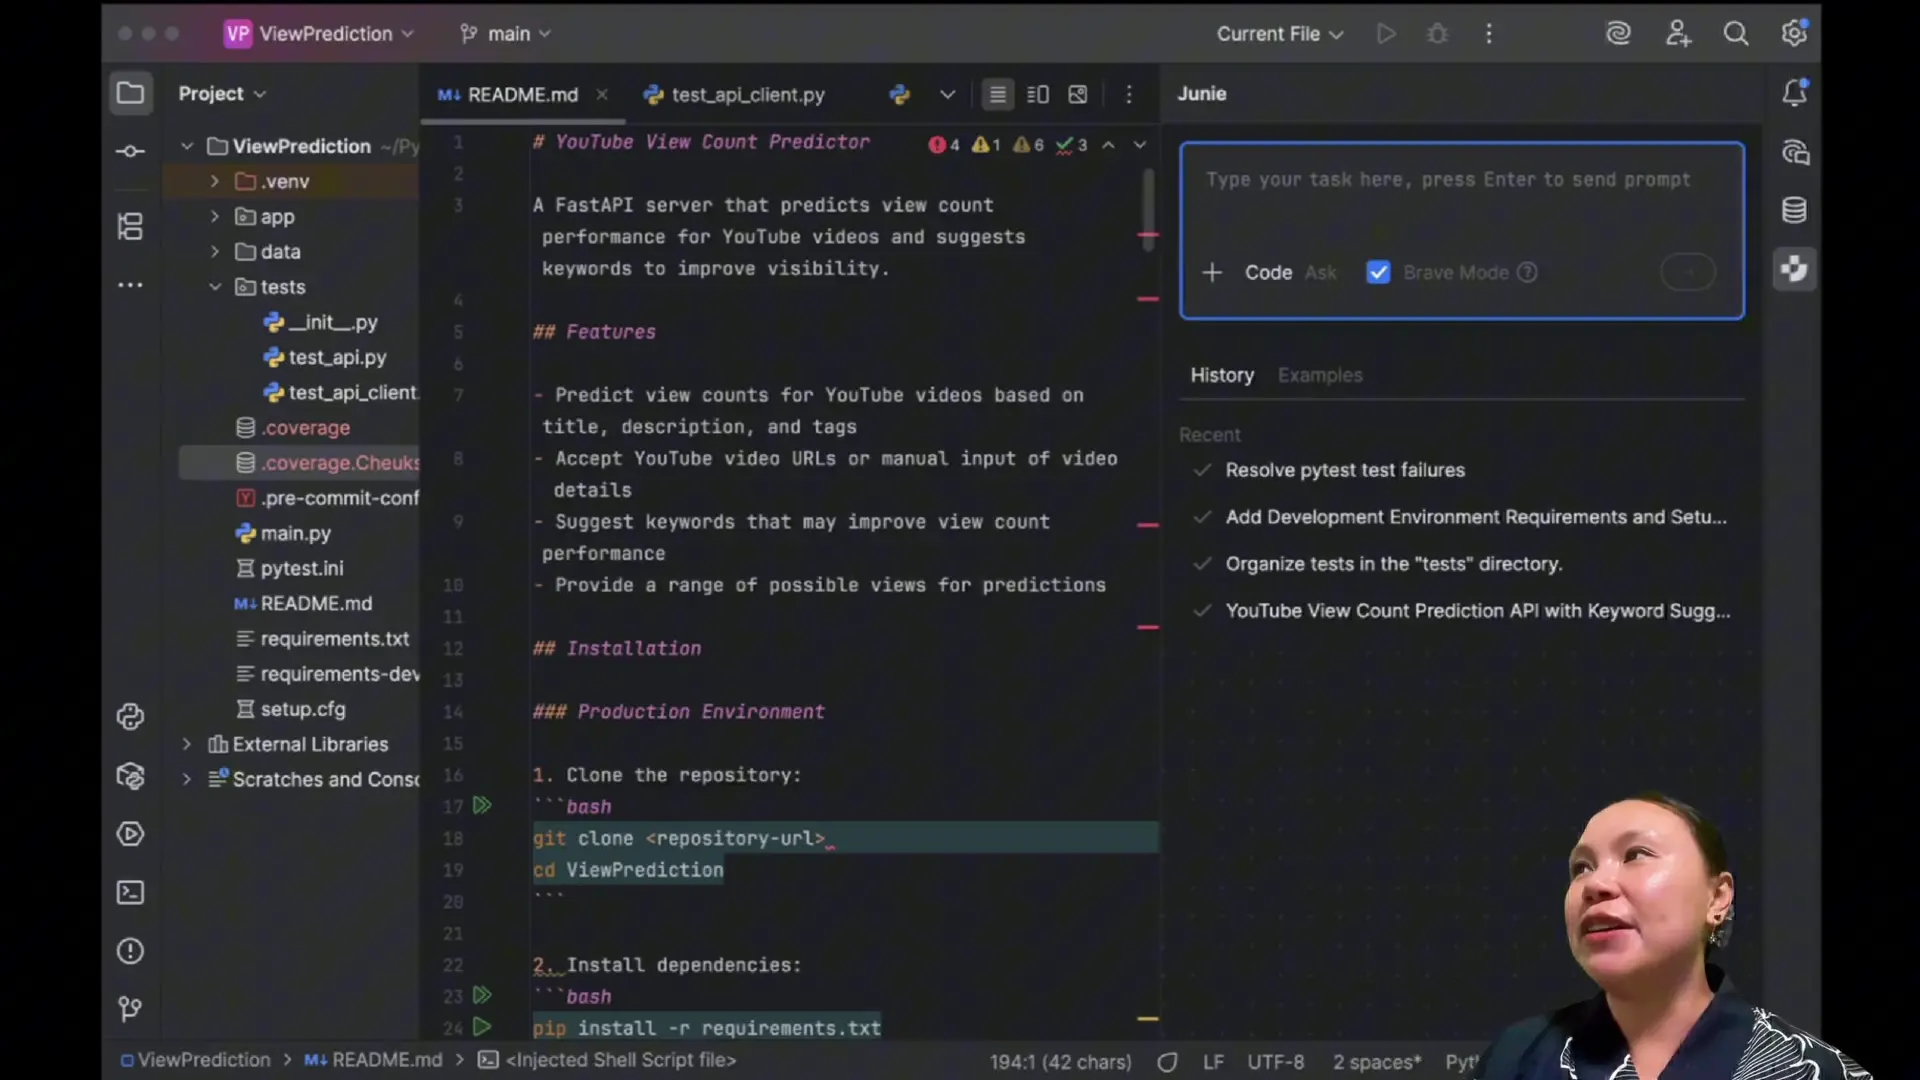Expand the data folder

[214, 251]
